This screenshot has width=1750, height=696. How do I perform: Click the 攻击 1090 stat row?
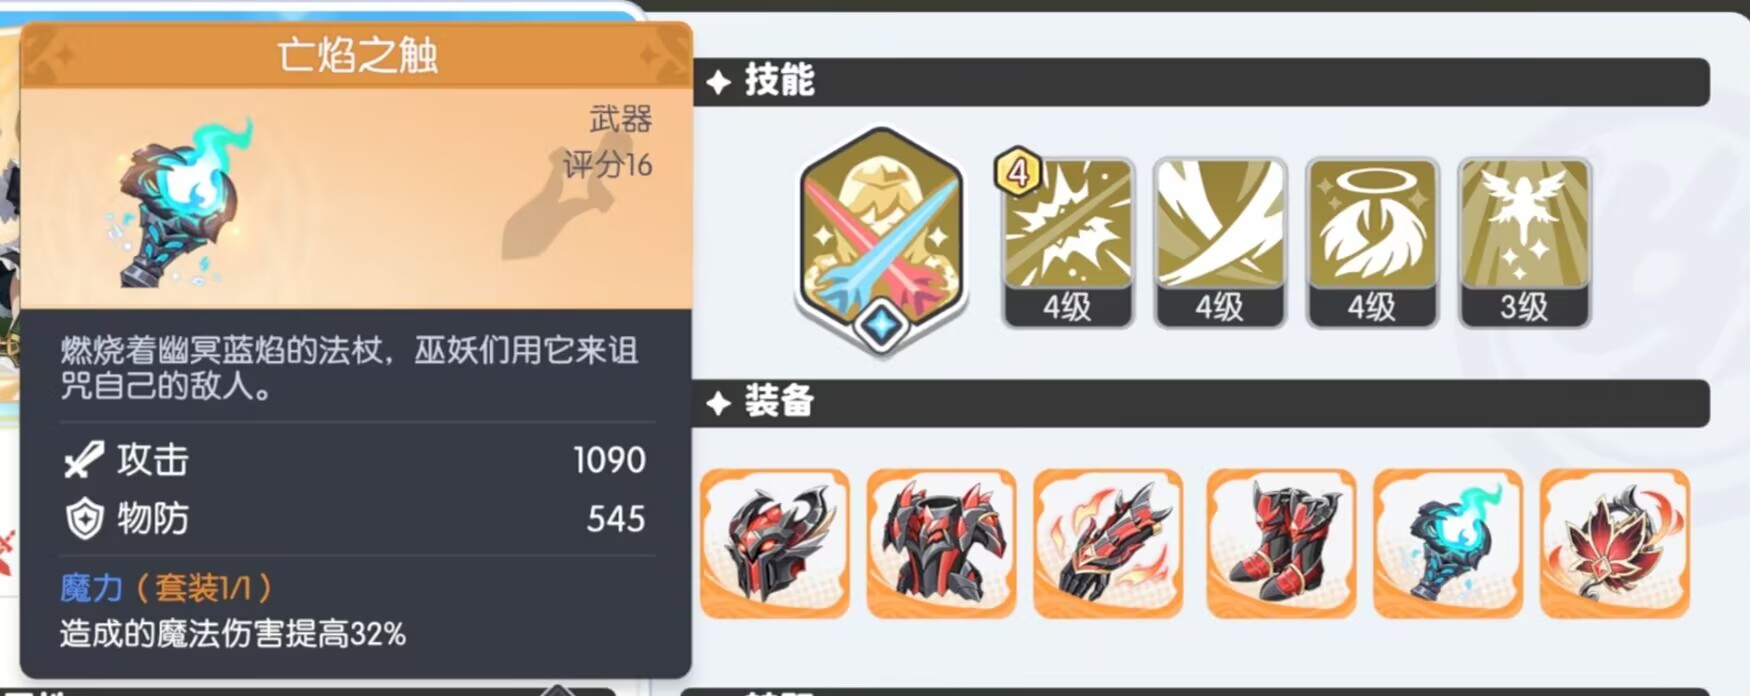tap(356, 460)
